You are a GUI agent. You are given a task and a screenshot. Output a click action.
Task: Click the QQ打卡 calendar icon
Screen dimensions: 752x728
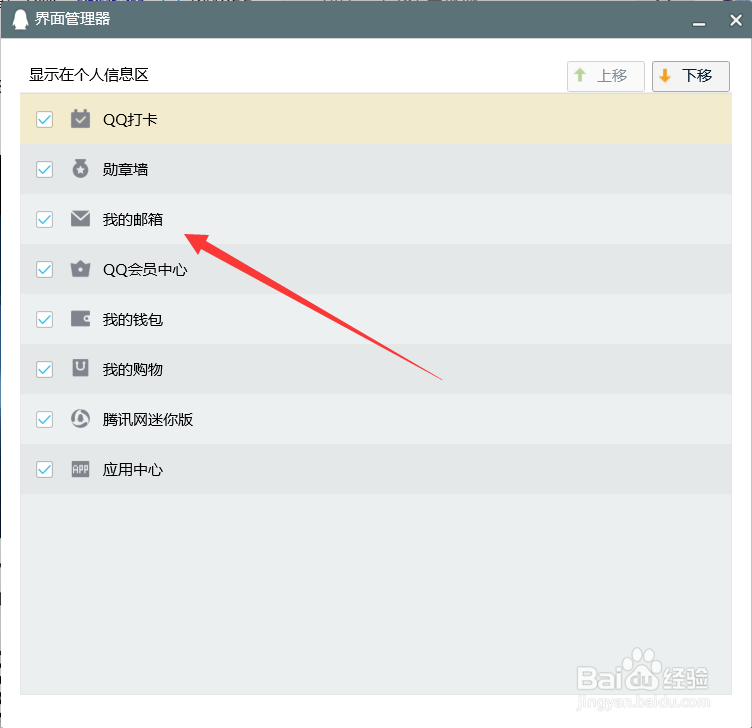click(x=80, y=119)
